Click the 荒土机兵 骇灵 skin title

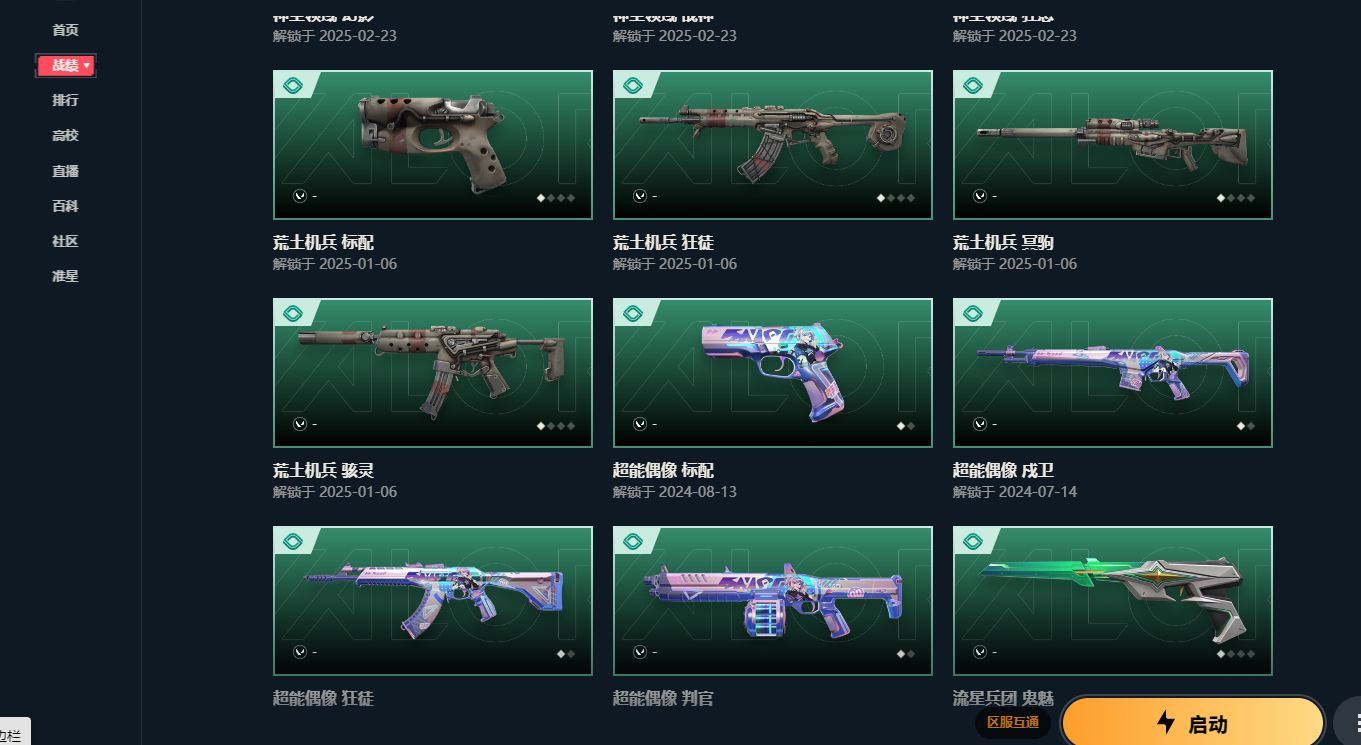pos(323,470)
